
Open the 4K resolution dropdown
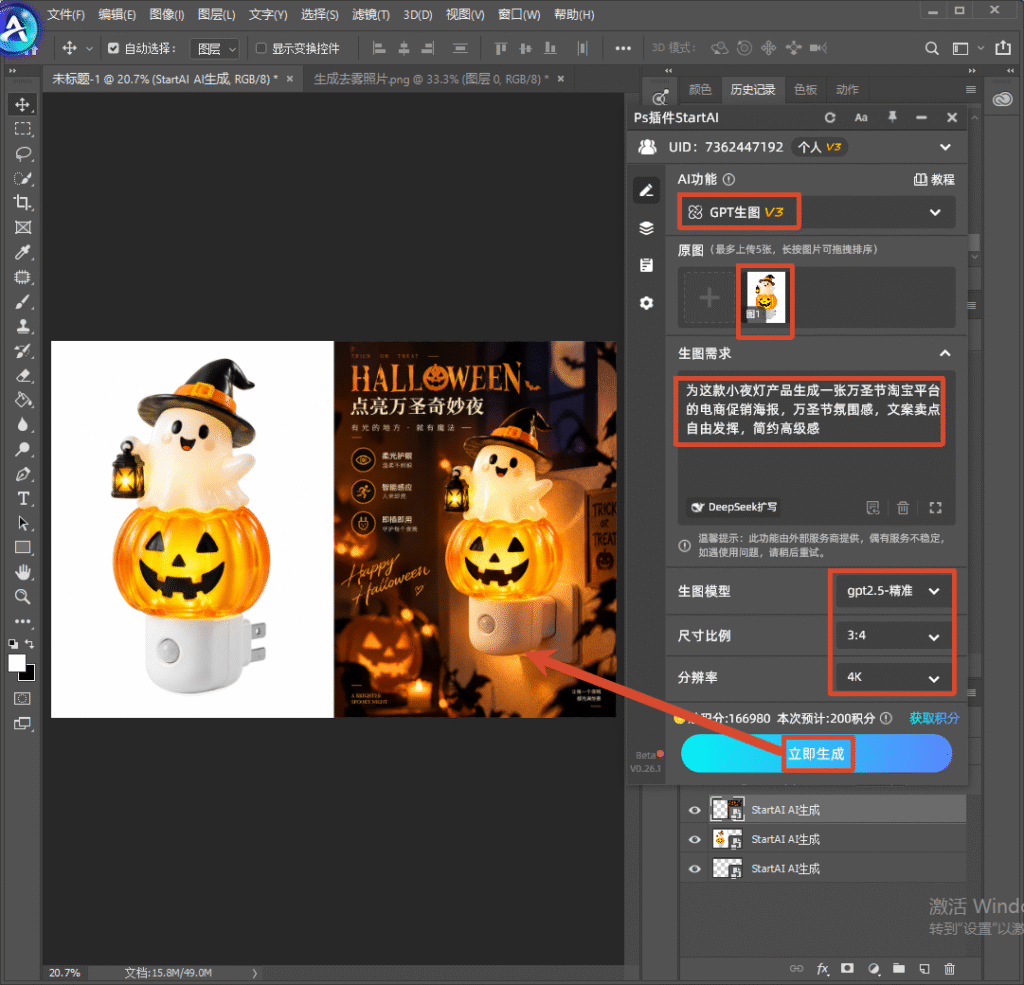click(x=891, y=677)
